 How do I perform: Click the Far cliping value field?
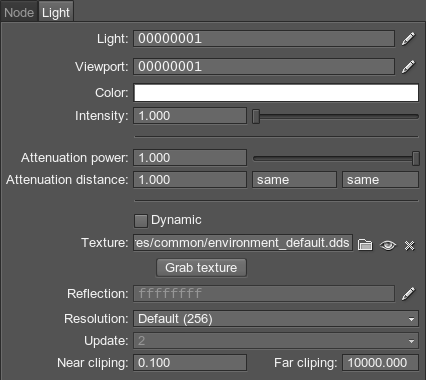pyautogui.click(x=380, y=363)
